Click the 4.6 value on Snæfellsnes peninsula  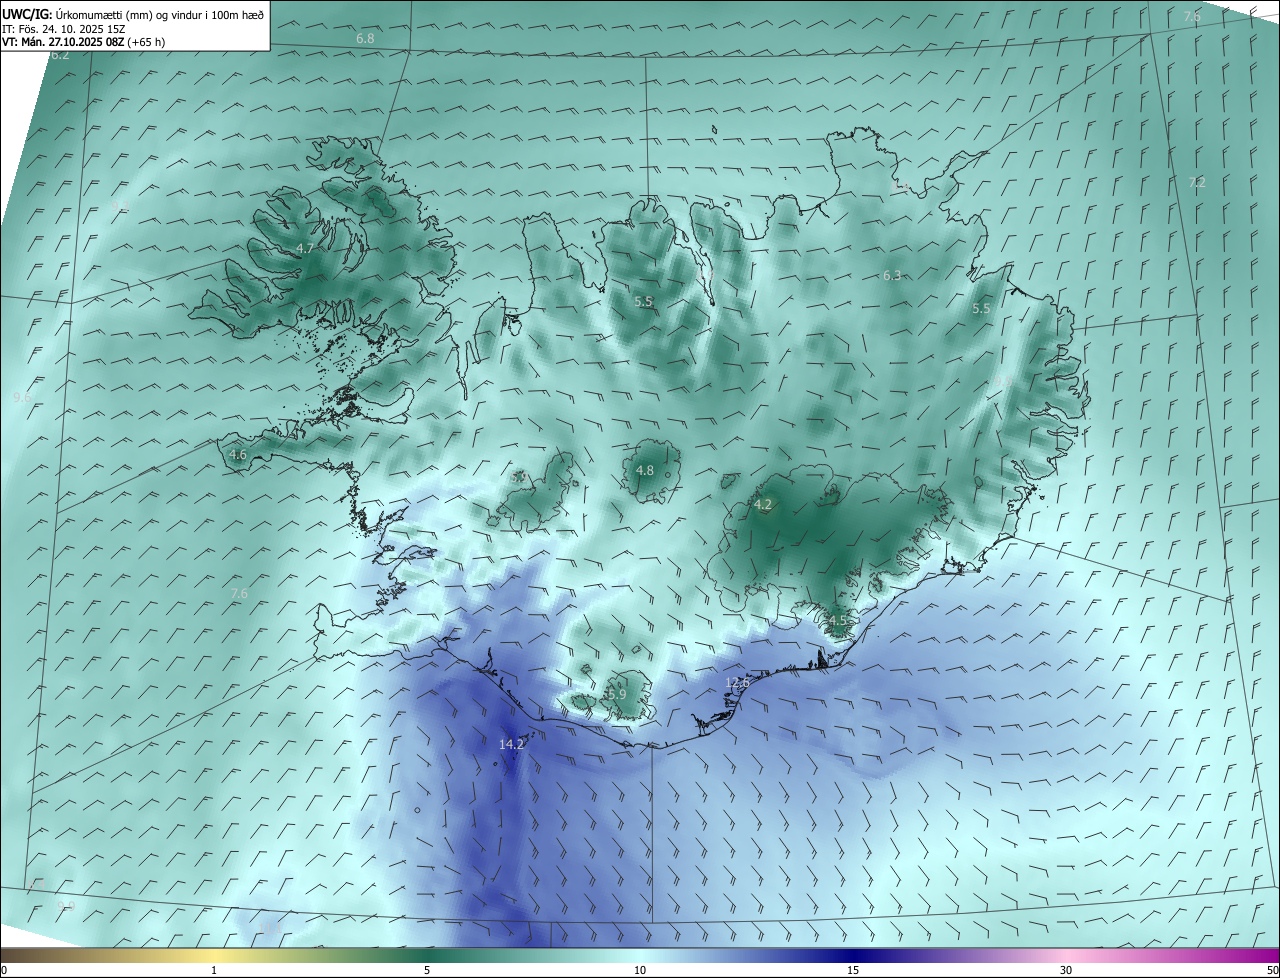[x=238, y=455]
